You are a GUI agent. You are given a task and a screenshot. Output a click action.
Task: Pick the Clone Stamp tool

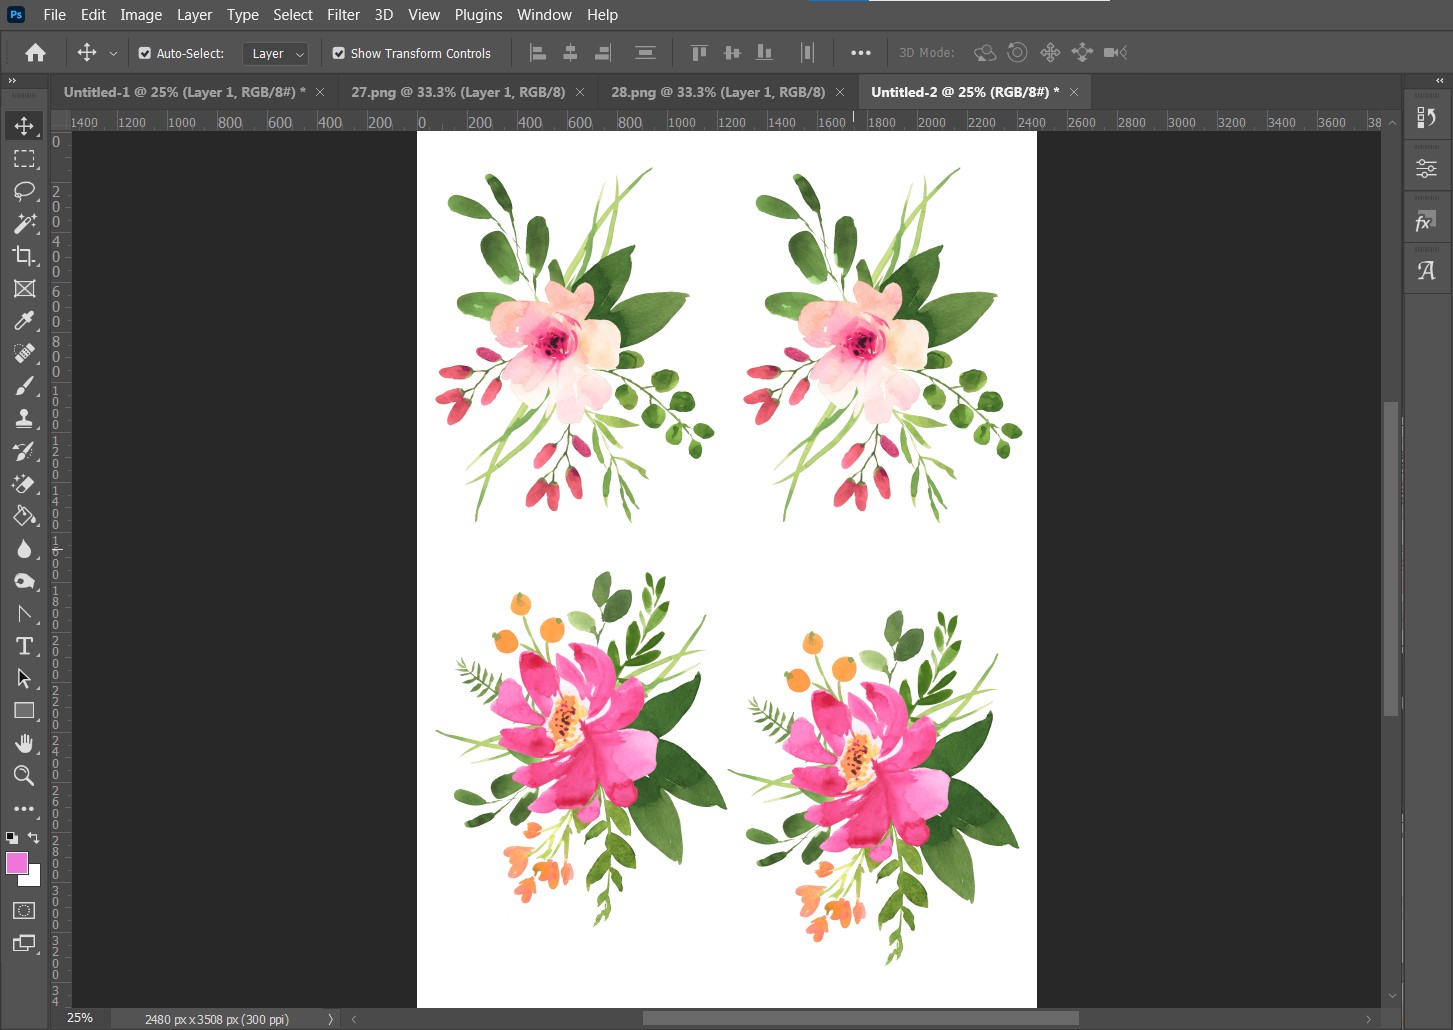[x=24, y=418]
